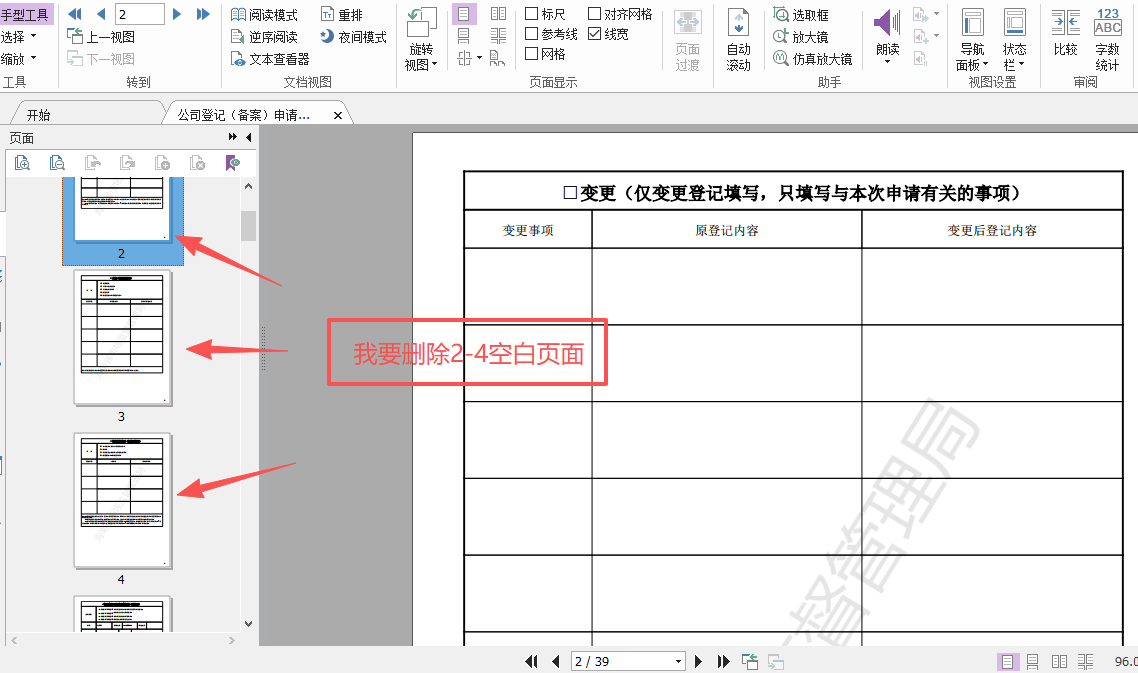Open 字数统计 word count
1138x673 pixels.
(1108, 39)
